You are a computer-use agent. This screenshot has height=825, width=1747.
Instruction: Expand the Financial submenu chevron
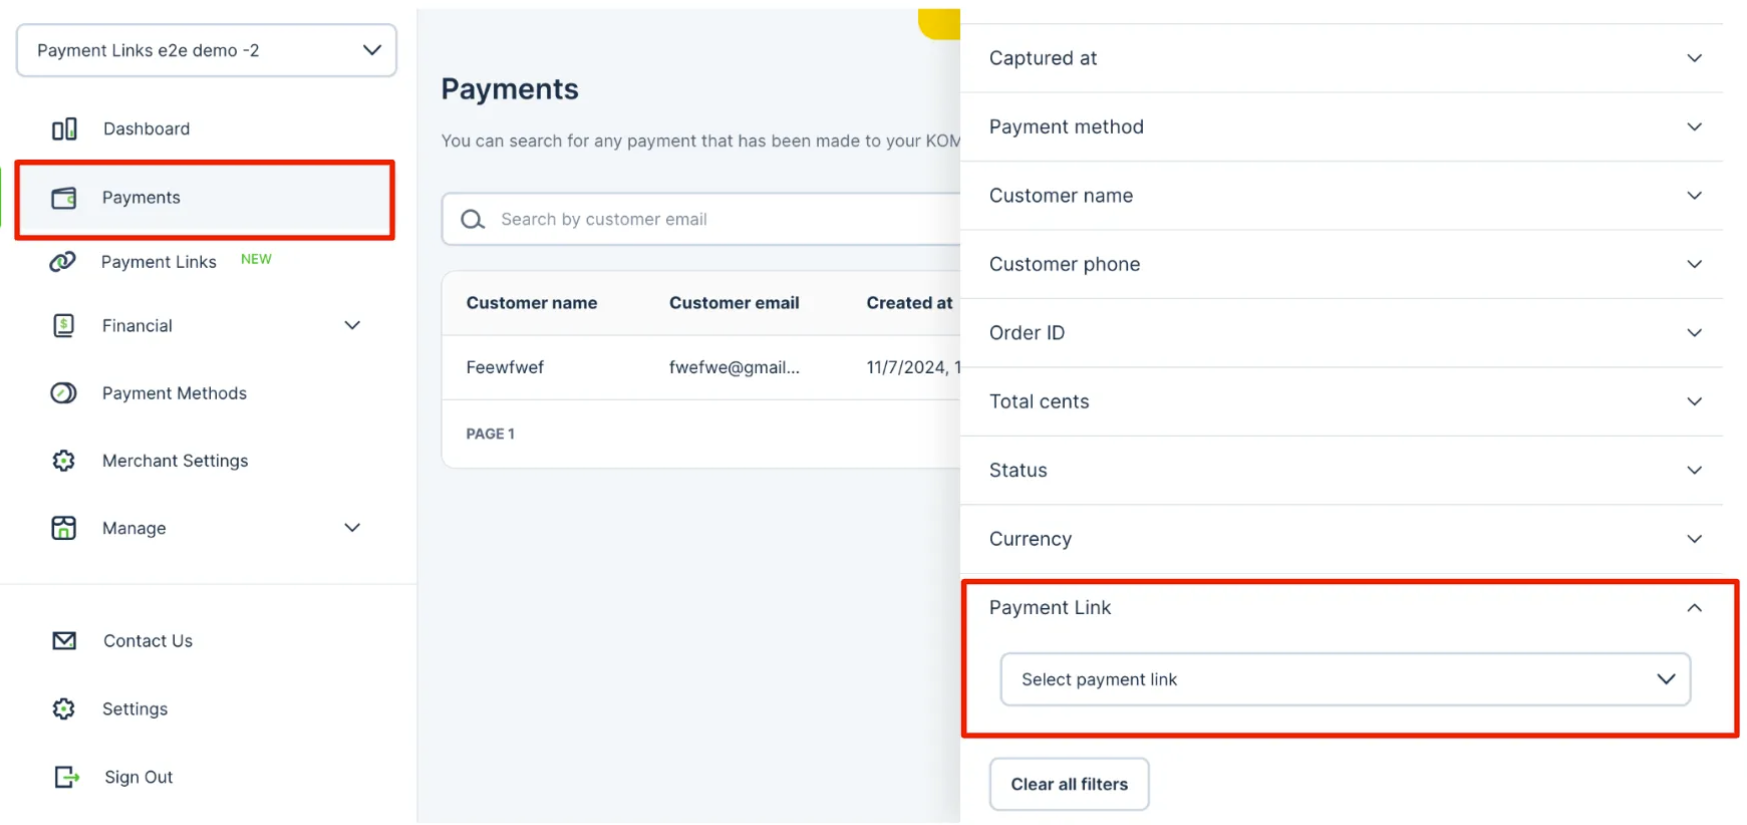pos(352,326)
